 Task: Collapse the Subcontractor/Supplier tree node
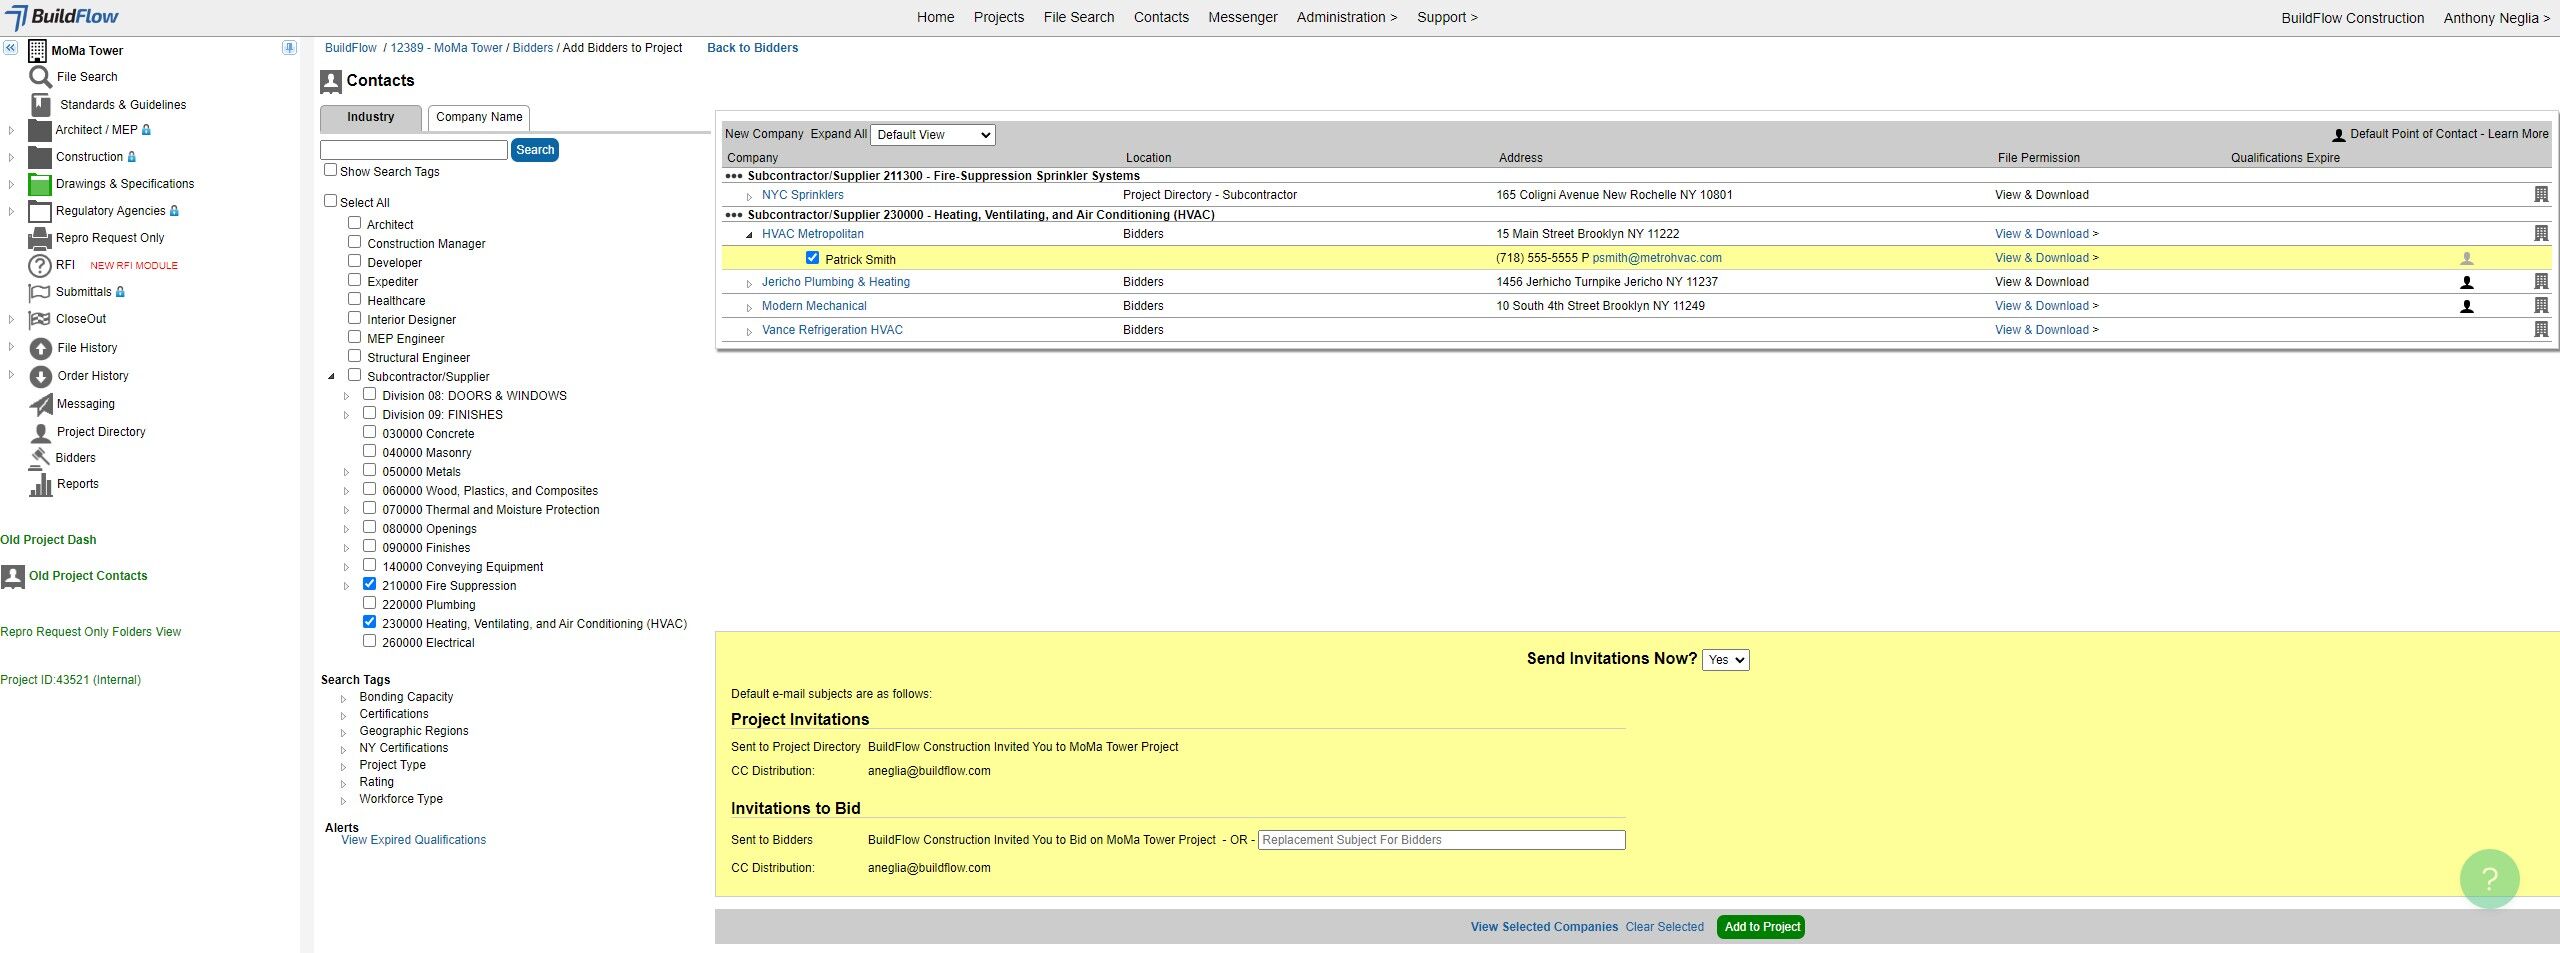coord(331,377)
